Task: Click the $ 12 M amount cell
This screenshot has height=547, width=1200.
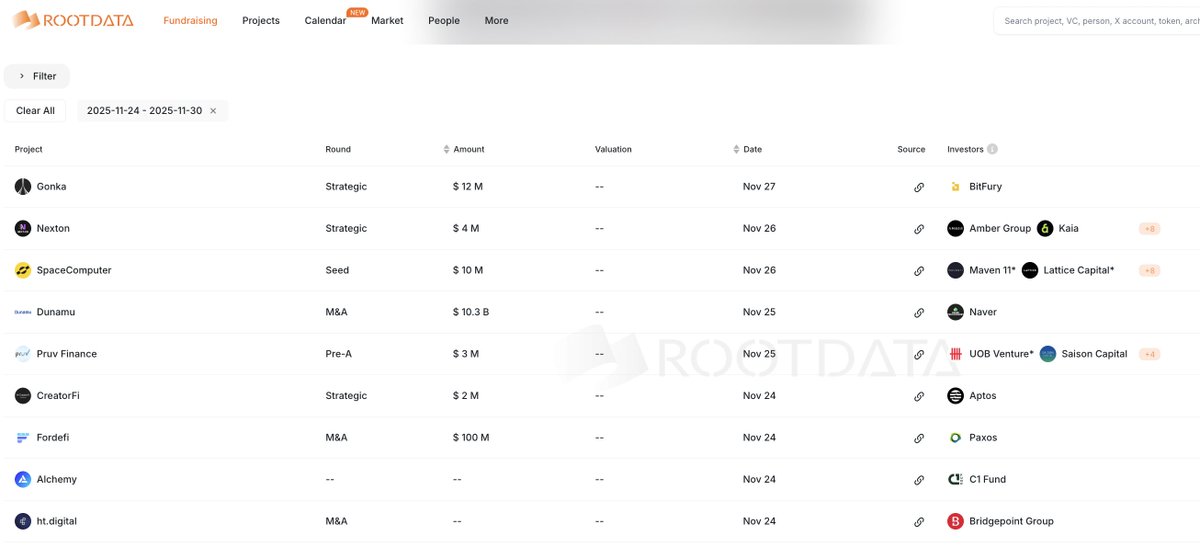Action: point(468,187)
